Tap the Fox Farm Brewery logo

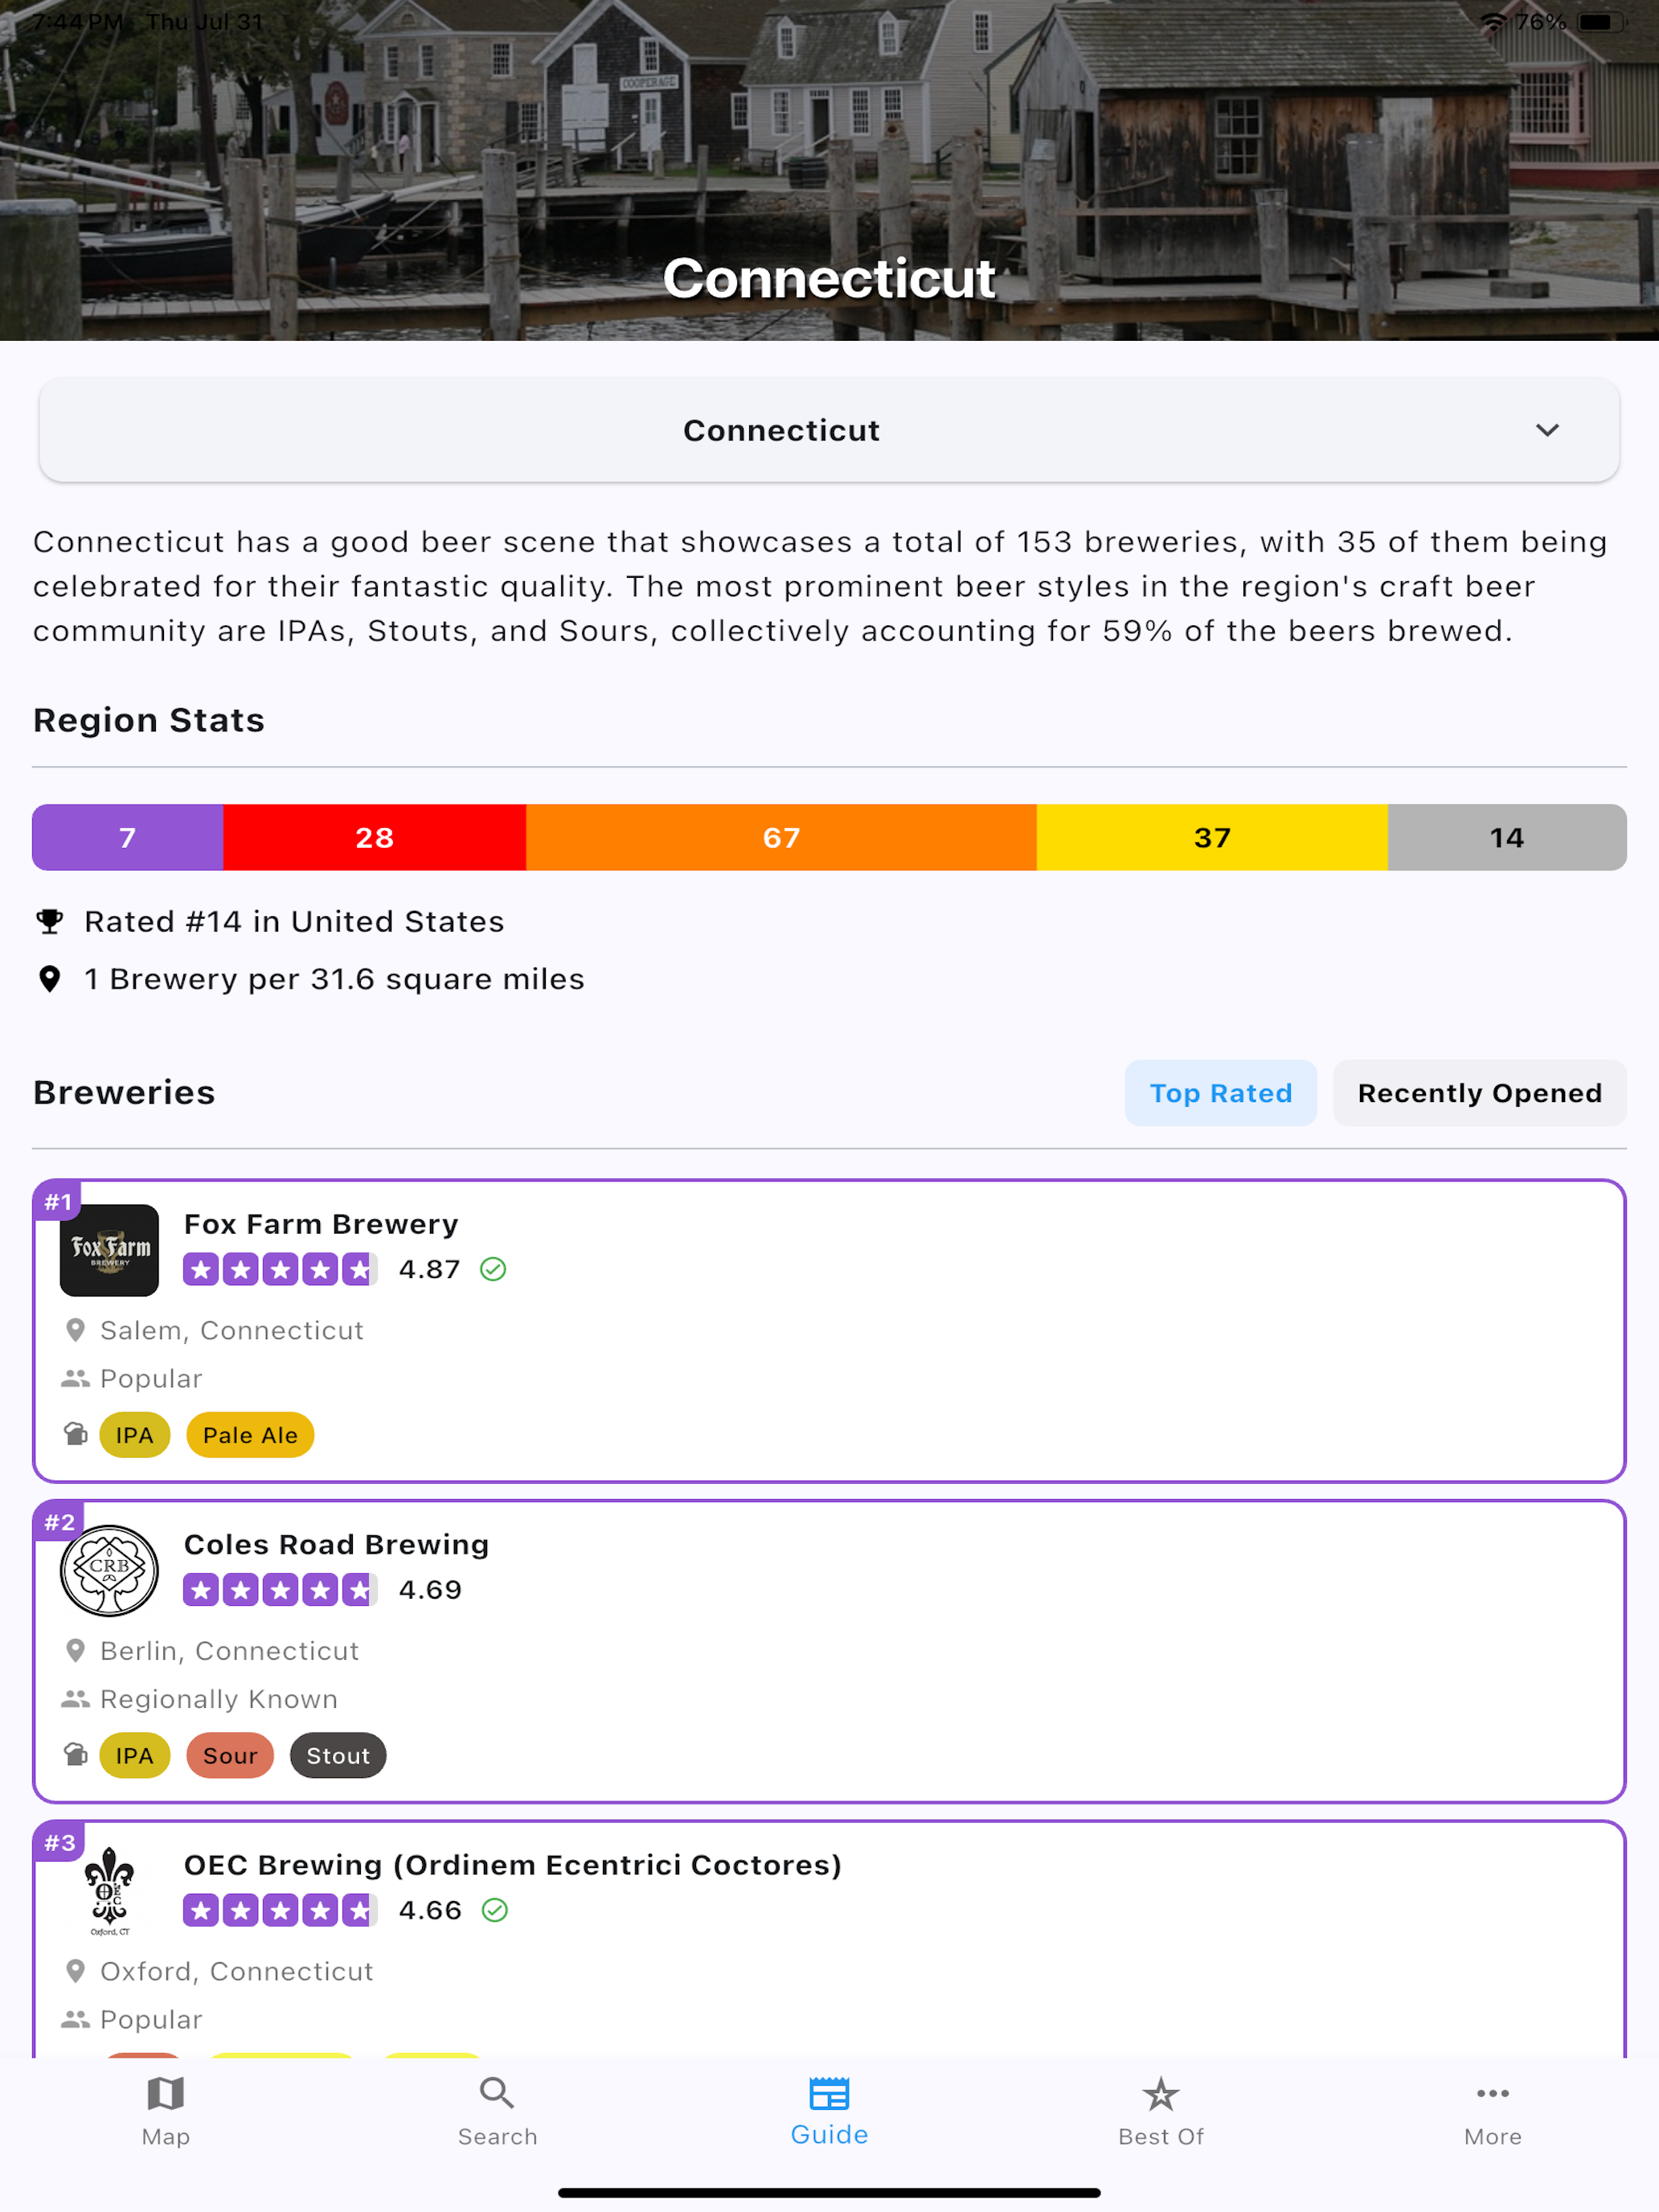click(110, 1250)
